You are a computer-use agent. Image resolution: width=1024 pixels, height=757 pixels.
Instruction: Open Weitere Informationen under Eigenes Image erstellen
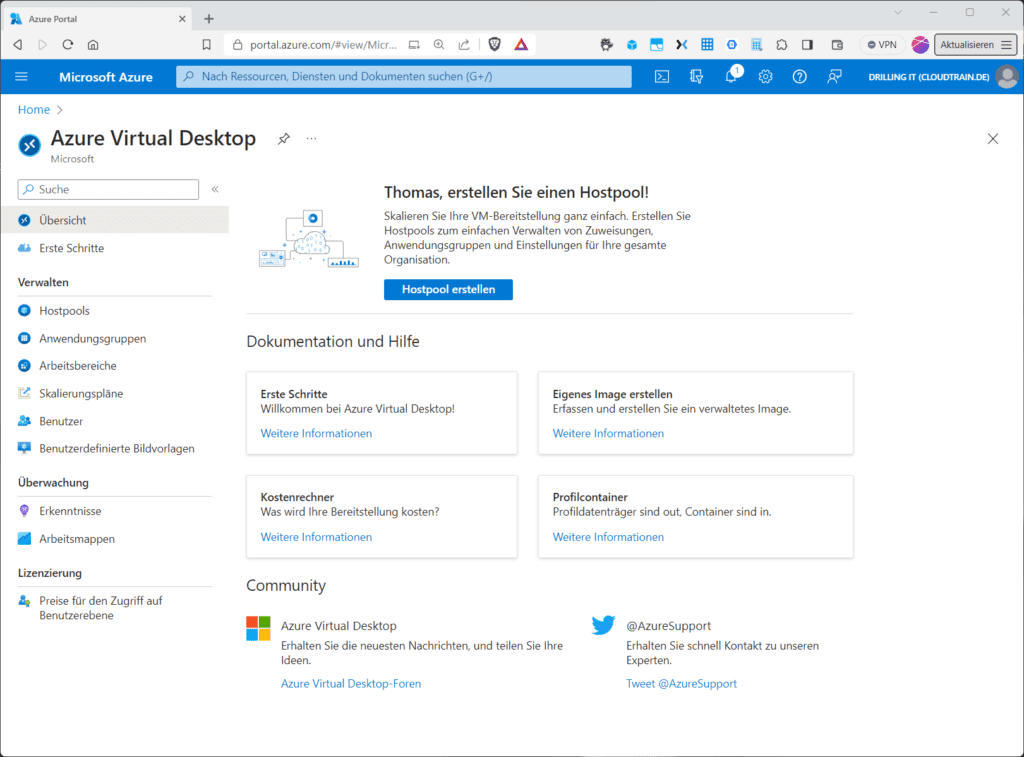[608, 433]
